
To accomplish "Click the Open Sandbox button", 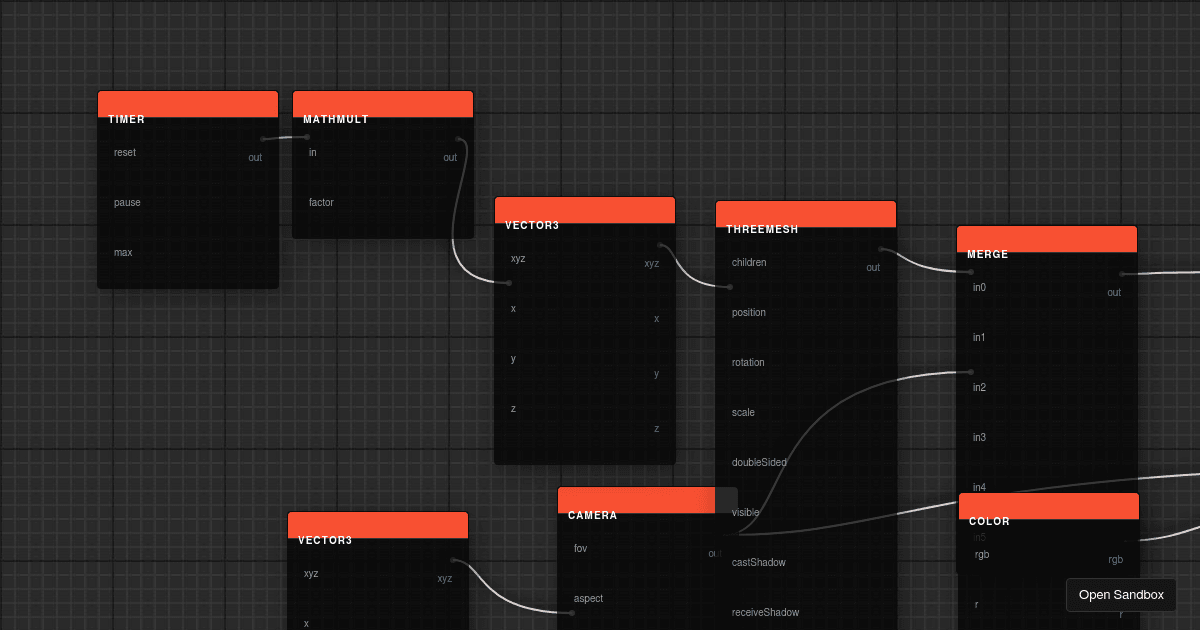I will (1121, 594).
